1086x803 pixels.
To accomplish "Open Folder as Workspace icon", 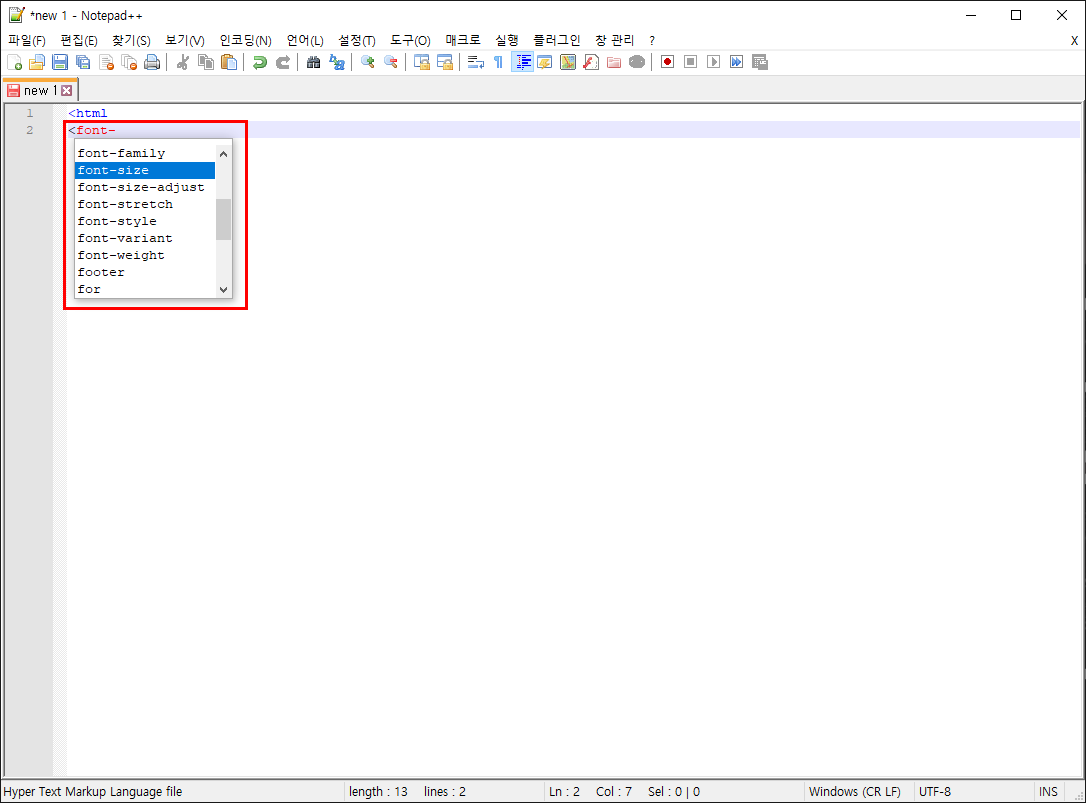I will pyautogui.click(x=614, y=62).
